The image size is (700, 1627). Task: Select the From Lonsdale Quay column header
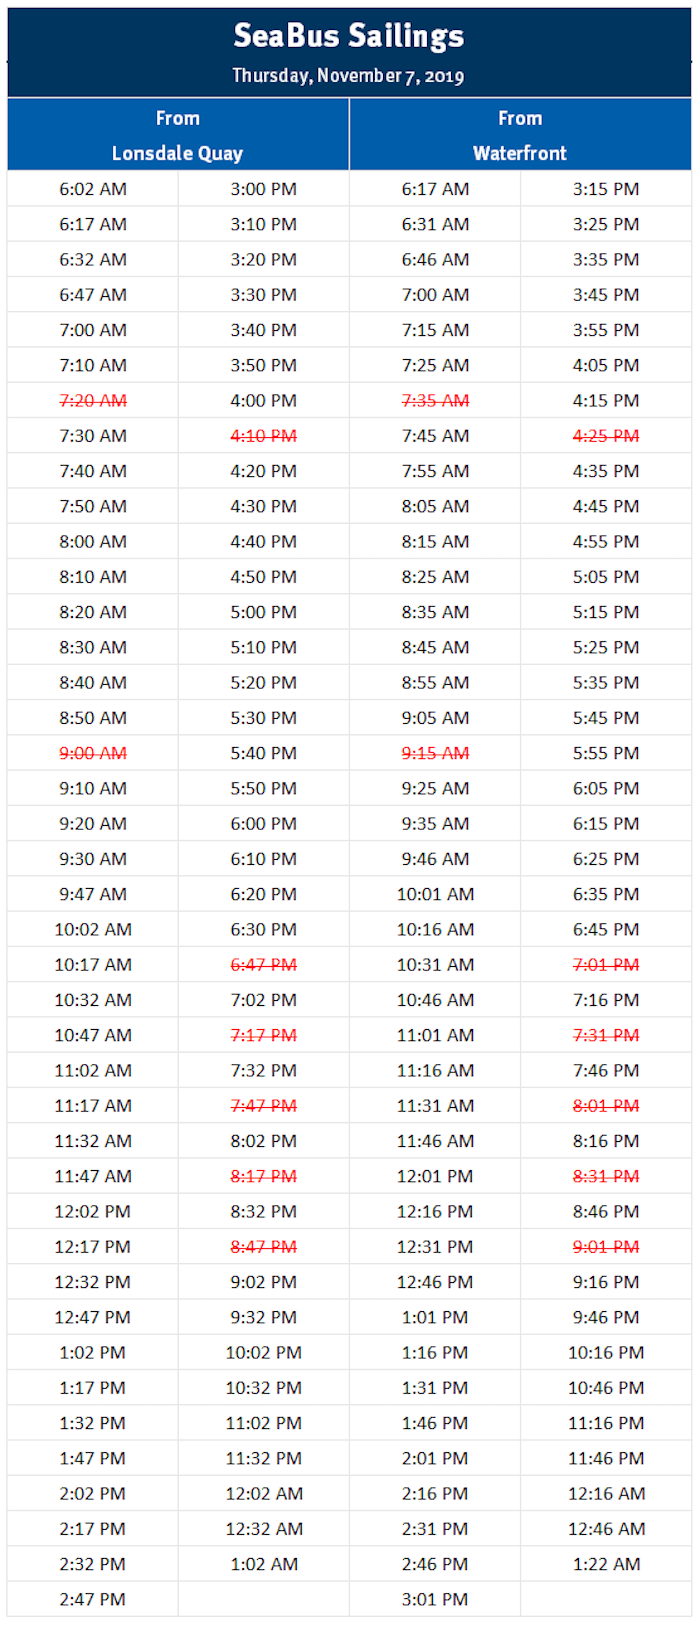[178, 135]
